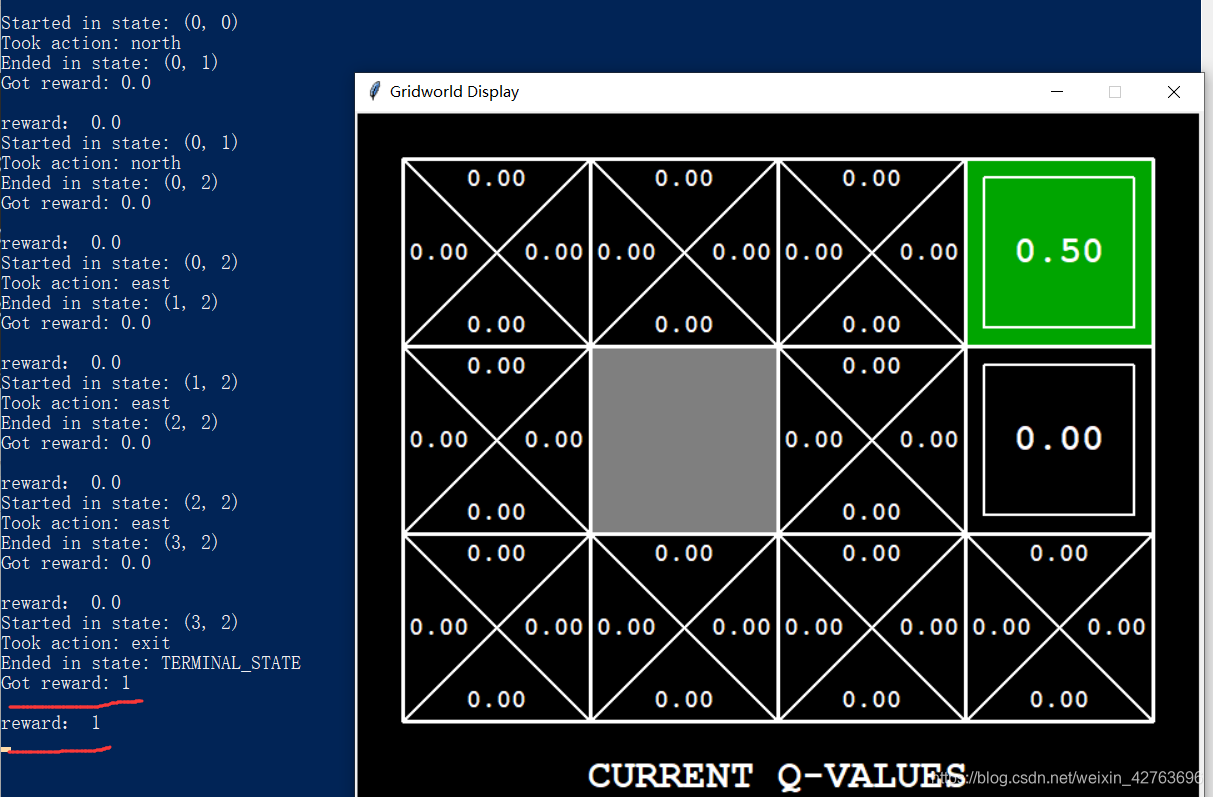Click the south Q-value of the bottom-right grid cell
The height and width of the screenshot is (797, 1213).
tap(1059, 699)
